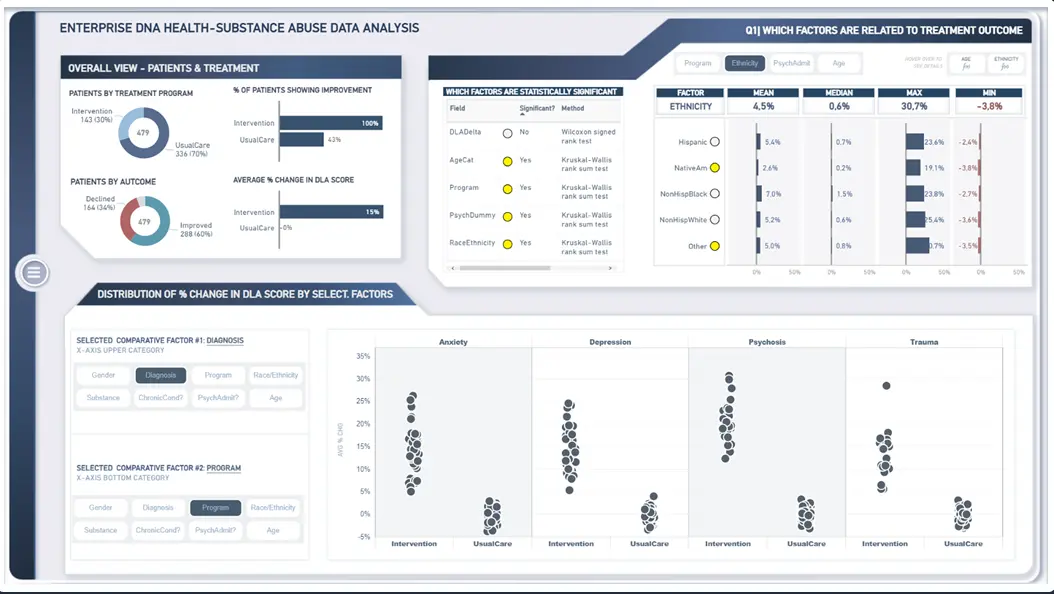Click yellow significance dot in AgeCat row
Screen dimensions: 1054x594
(507, 160)
